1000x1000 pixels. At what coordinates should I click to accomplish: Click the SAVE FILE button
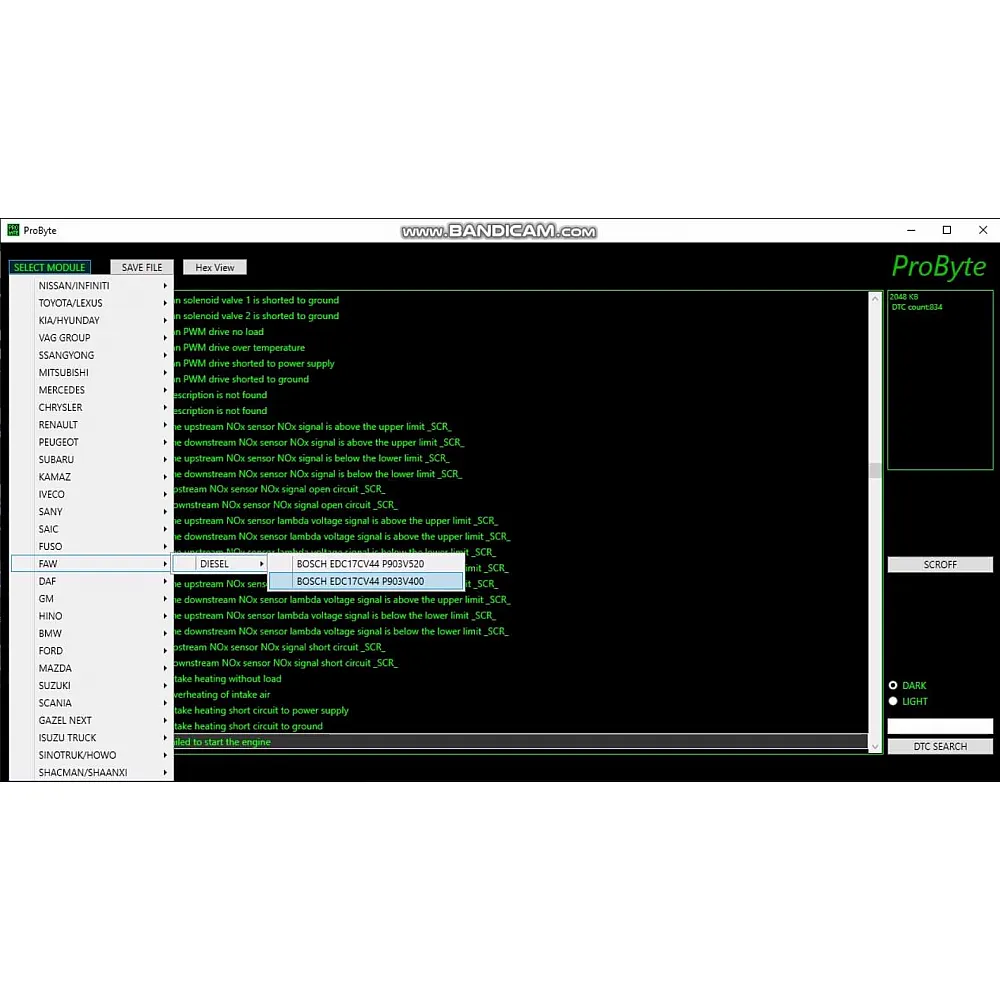click(142, 267)
